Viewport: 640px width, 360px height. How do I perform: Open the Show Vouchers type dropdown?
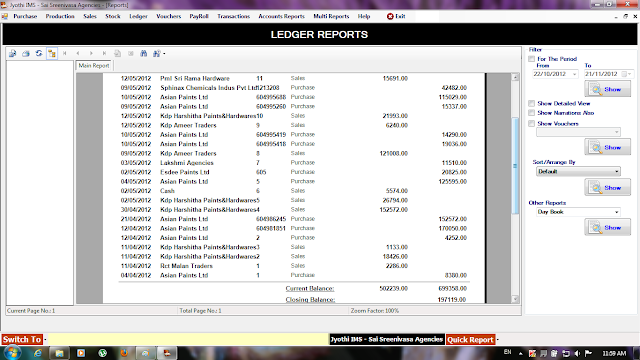[616, 132]
